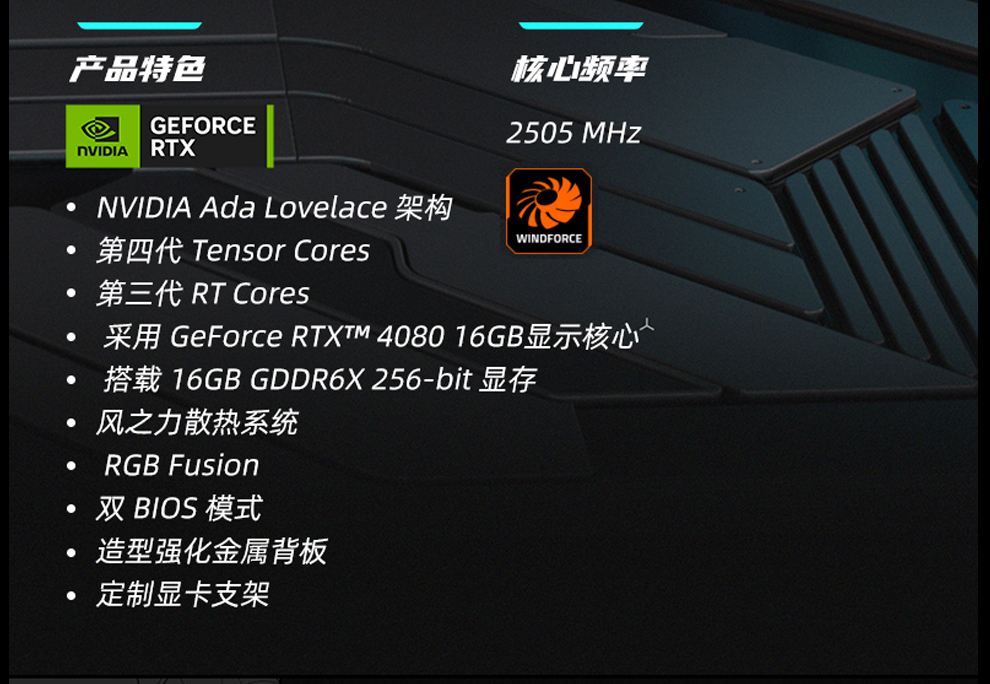Viewport: 990px width, 684px height.
Task: Click the bullet beside RGB Fusion
Action: pos(71,466)
